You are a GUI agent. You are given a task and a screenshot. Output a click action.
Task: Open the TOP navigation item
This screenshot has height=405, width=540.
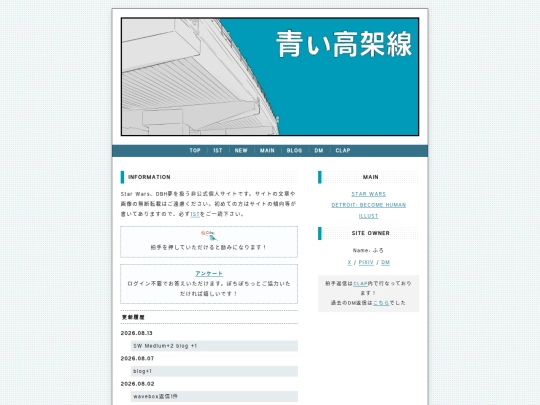[x=195, y=150]
